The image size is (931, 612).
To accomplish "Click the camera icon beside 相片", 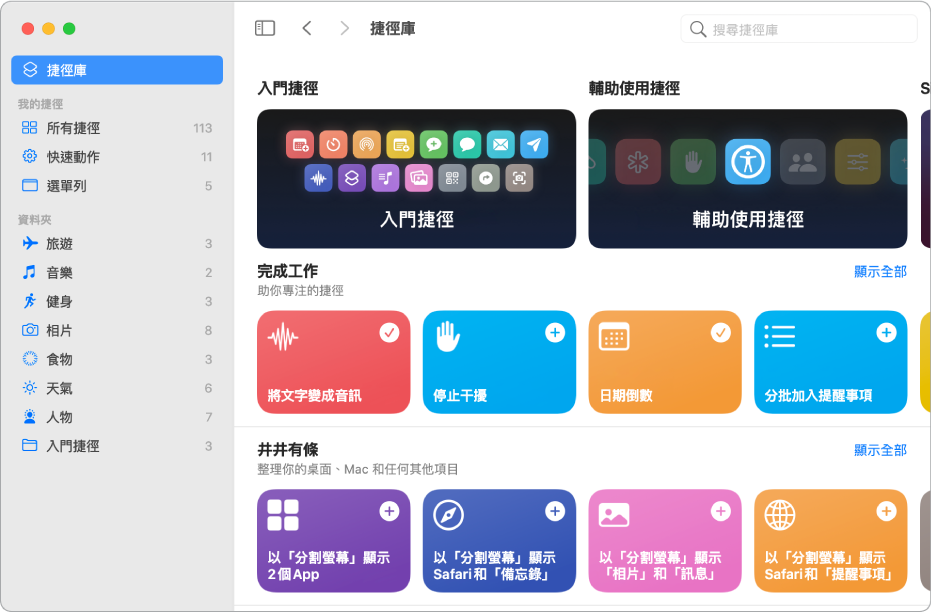I will 30,330.
